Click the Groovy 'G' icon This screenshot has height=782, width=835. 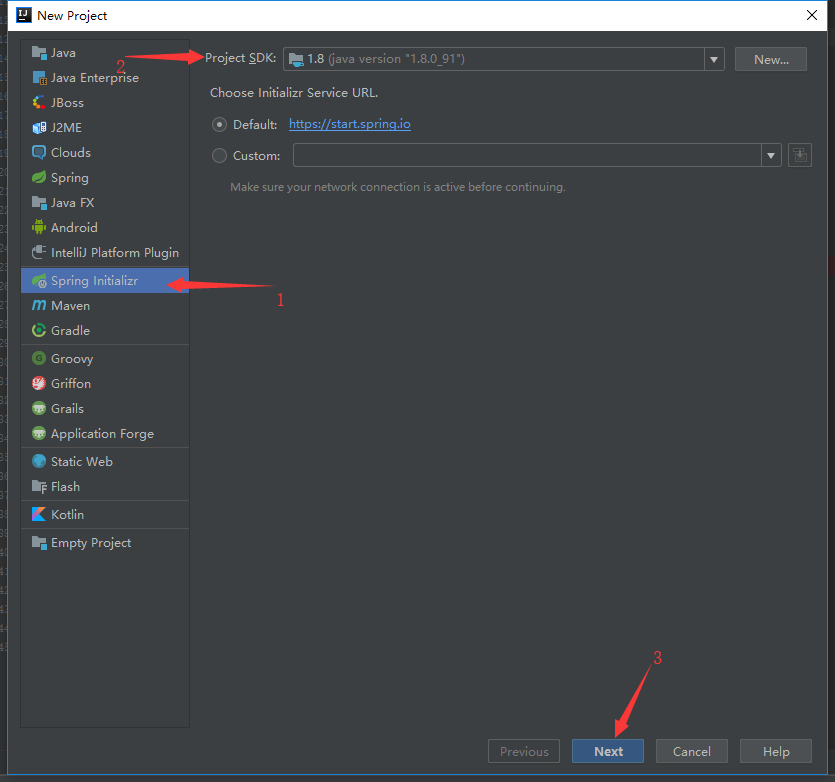pyautogui.click(x=39, y=358)
